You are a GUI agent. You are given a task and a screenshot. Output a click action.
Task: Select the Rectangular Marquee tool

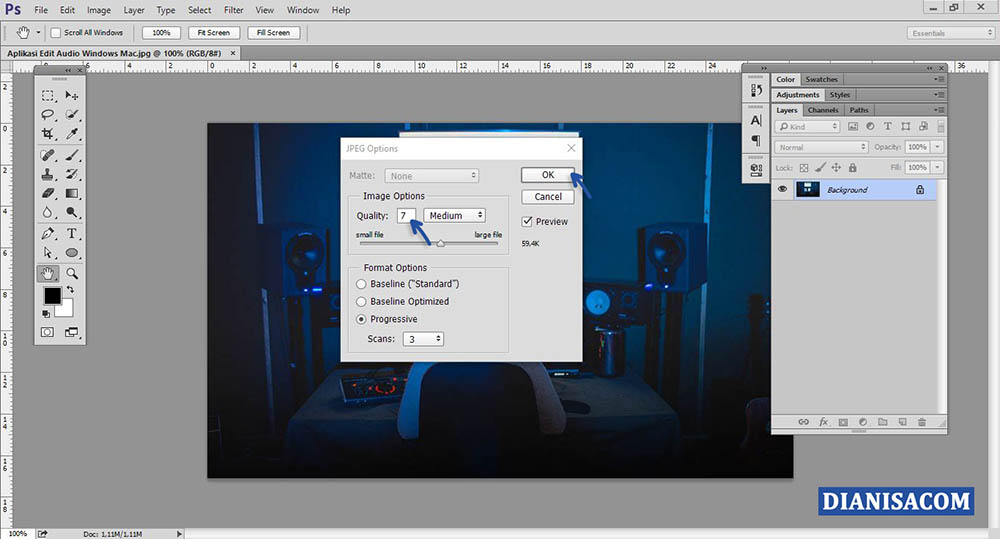[x=48, y=96]
